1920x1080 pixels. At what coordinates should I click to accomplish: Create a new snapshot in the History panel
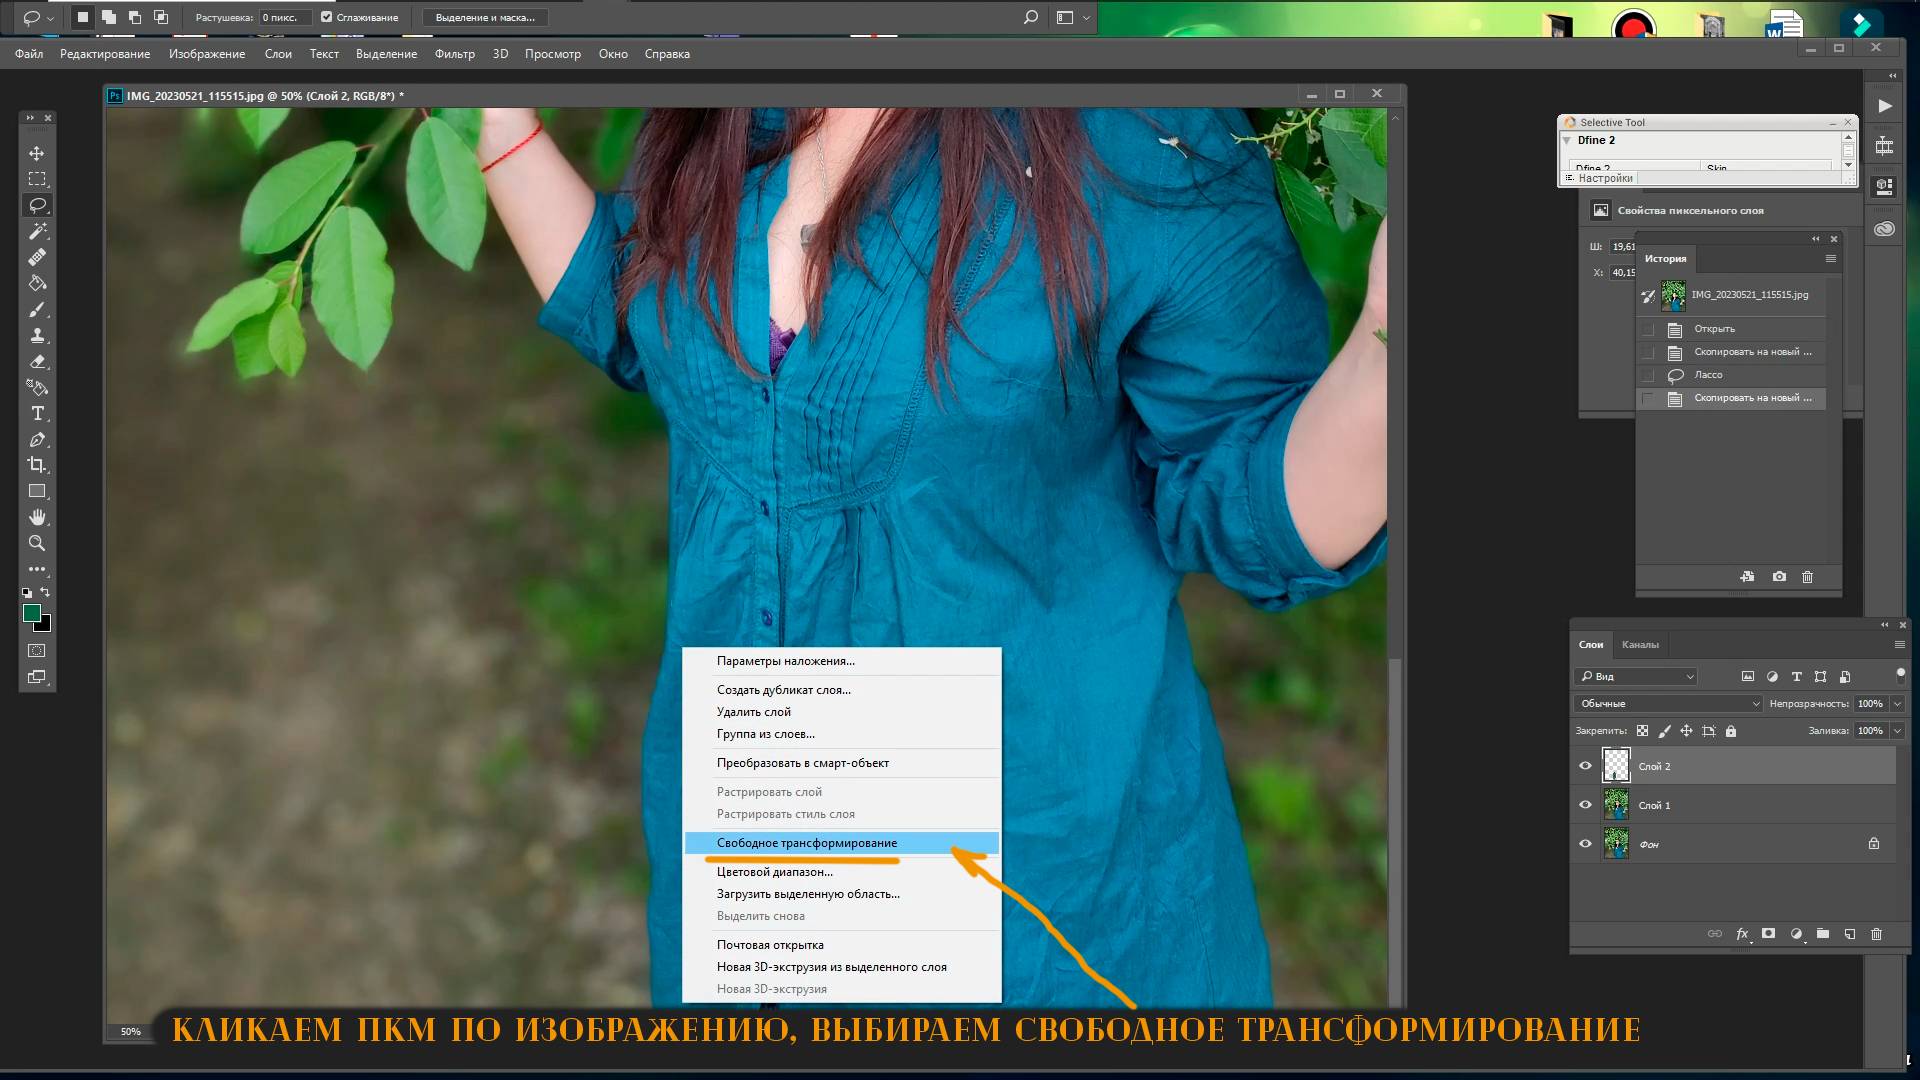click(1779, 577)
